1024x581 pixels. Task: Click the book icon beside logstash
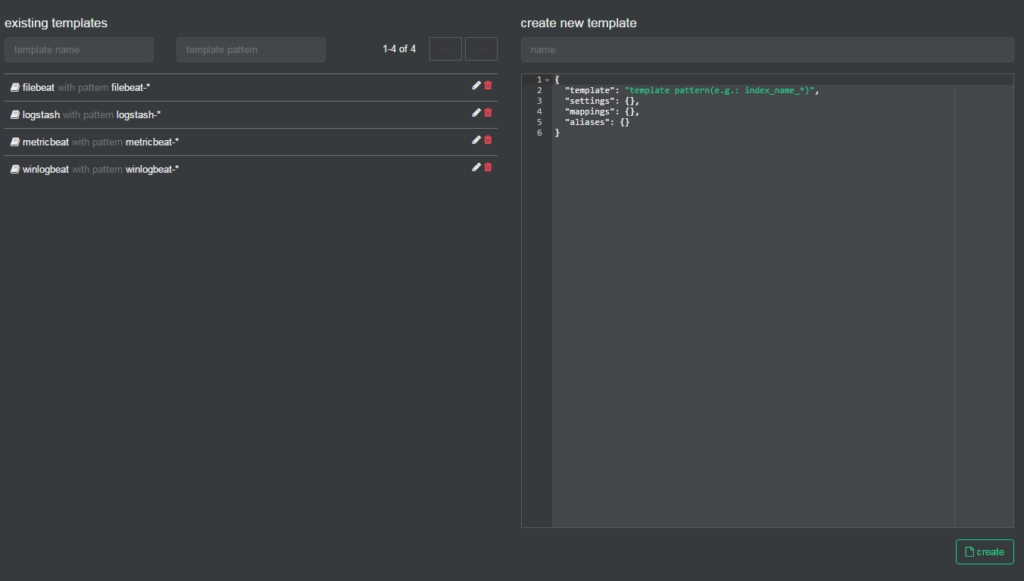(13, 114)
